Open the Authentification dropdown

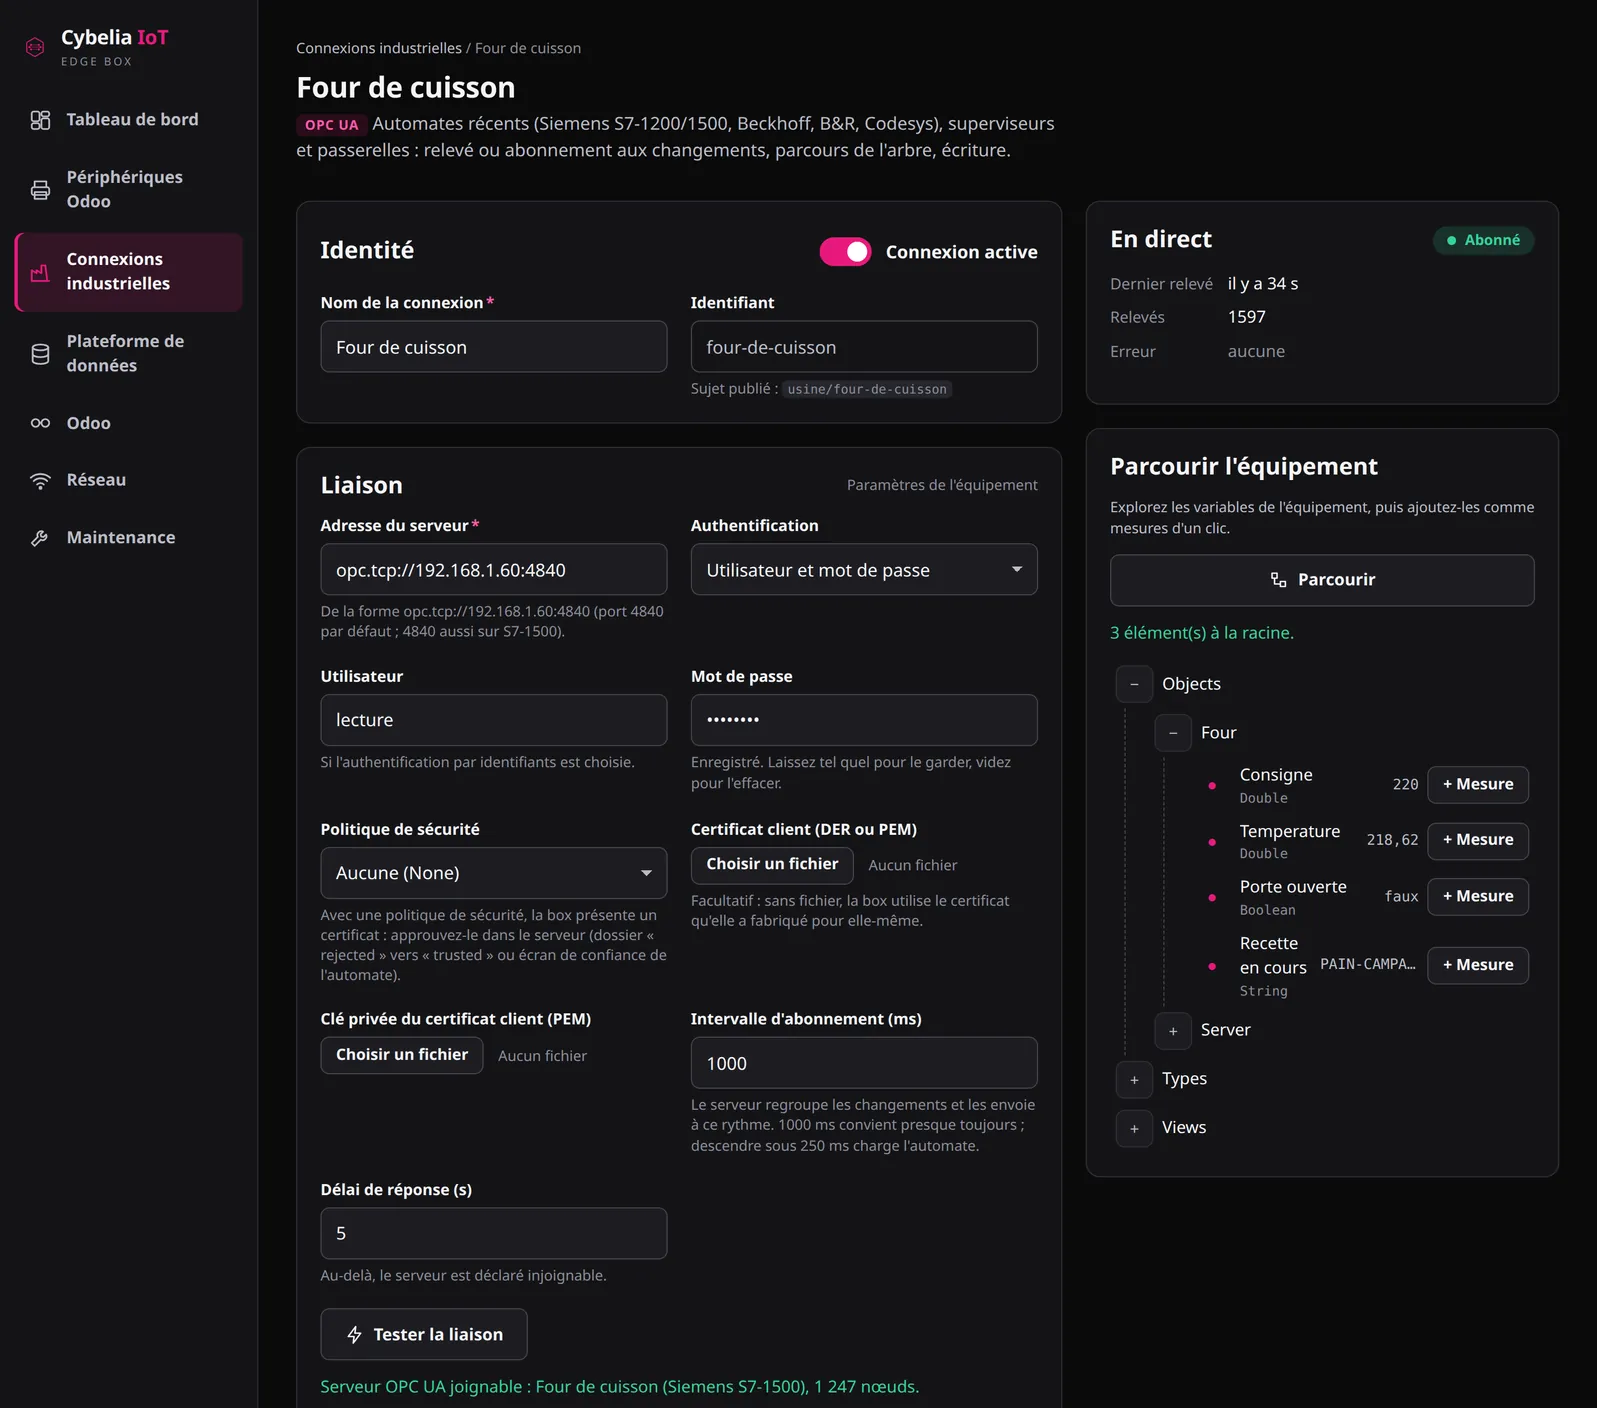[x=864, y=570]
